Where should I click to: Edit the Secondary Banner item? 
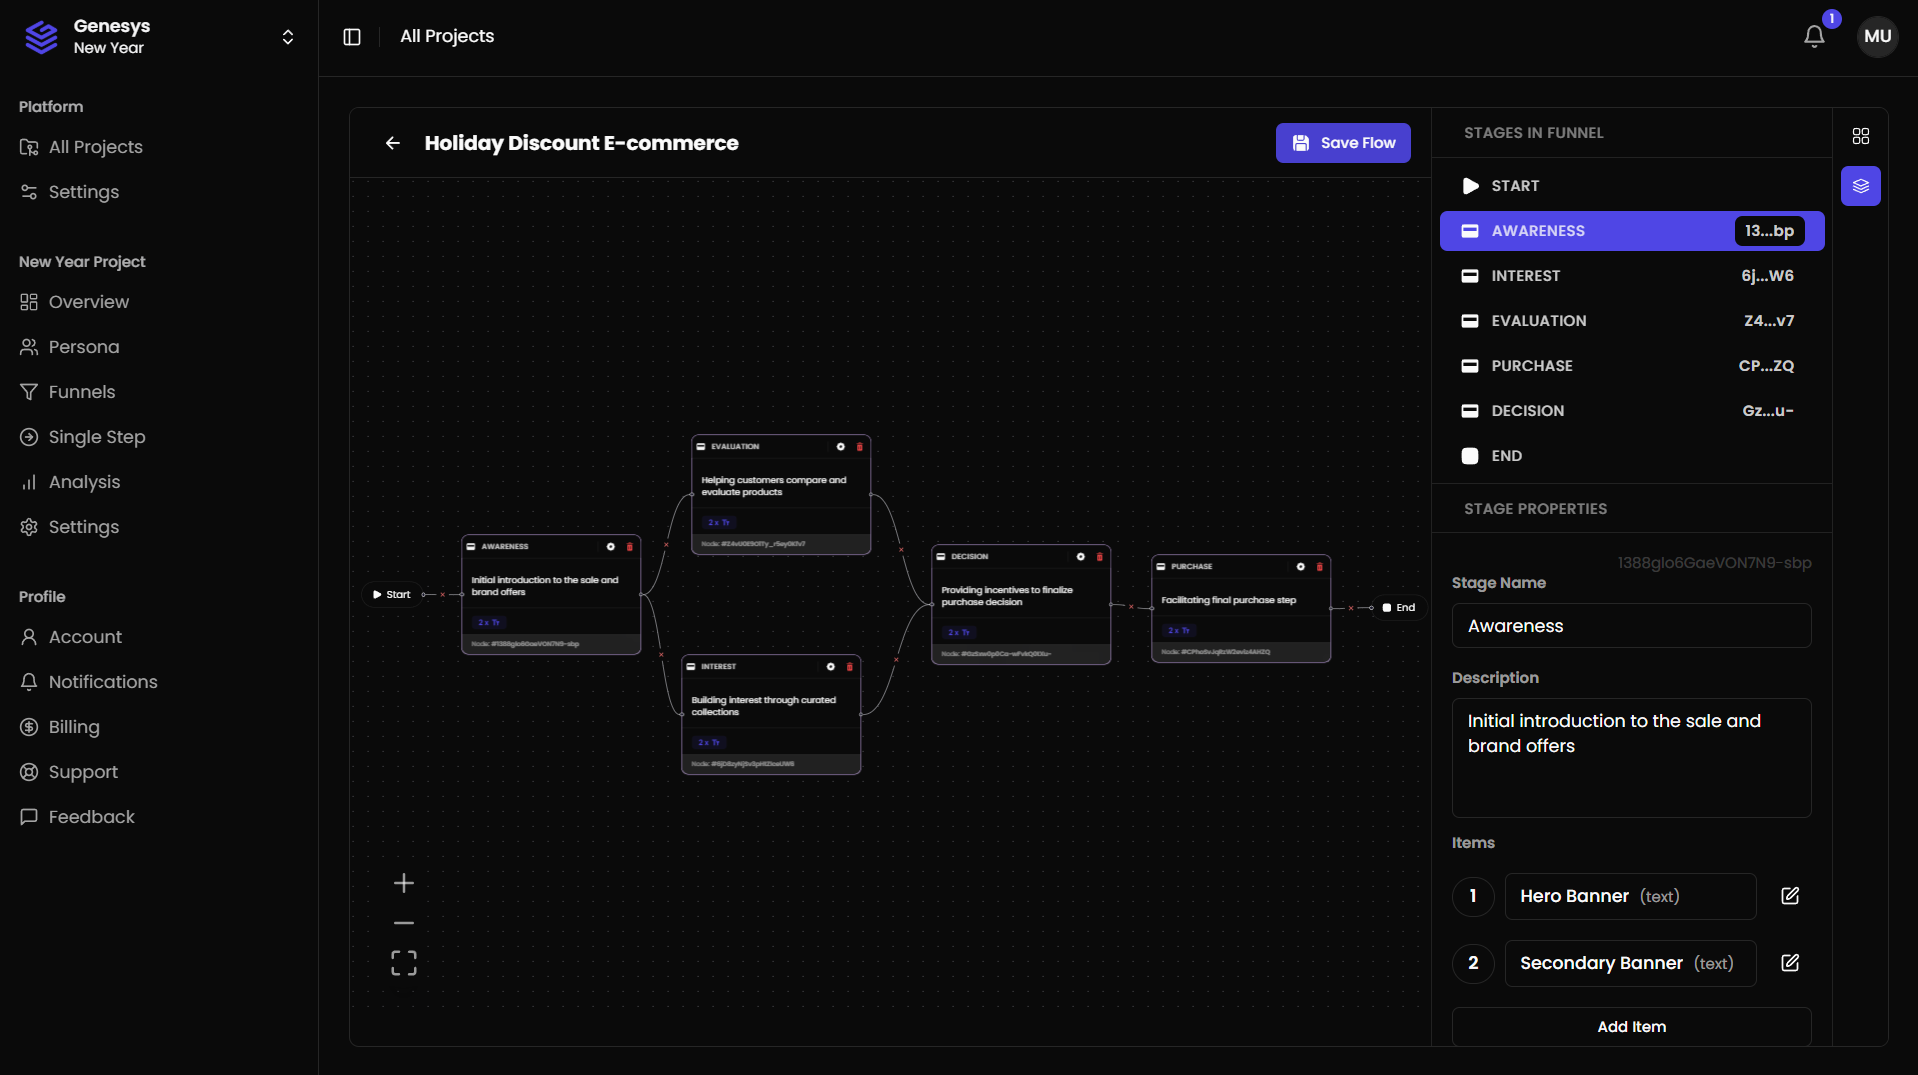point(1790,963)
